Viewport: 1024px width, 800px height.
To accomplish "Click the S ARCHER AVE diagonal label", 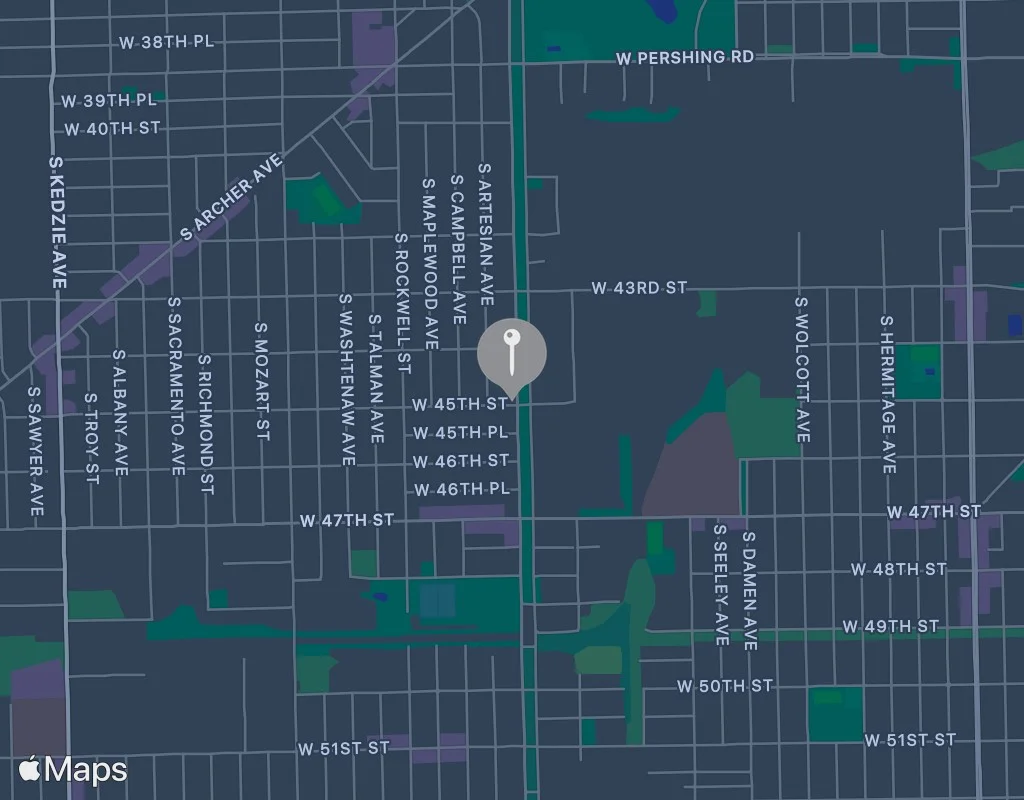I will pyautogui.click(x=231, y=197).
